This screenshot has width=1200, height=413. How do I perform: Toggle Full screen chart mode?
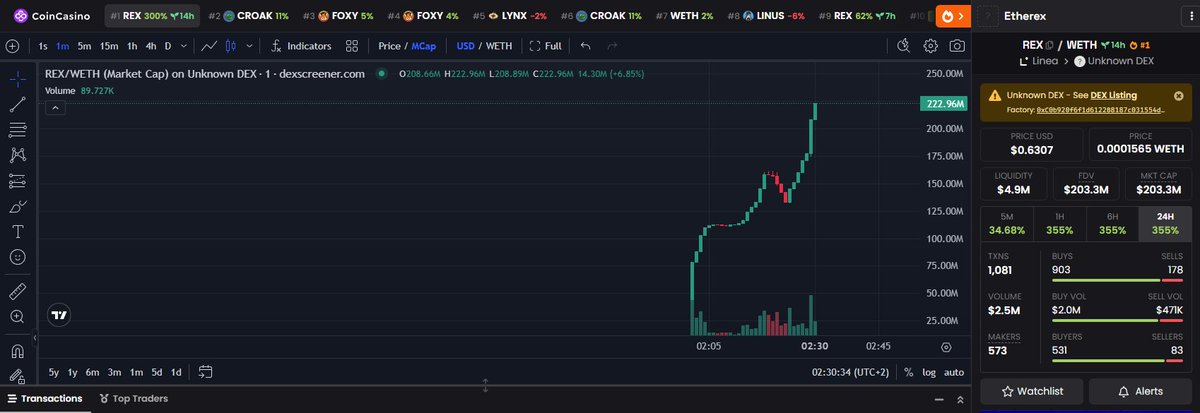pos(545,46)
